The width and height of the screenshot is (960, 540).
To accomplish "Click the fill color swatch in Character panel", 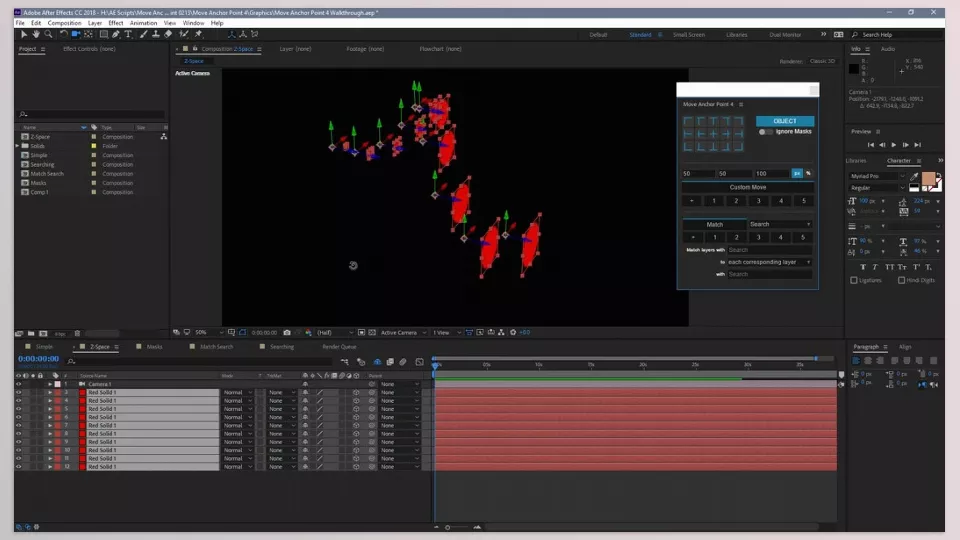I will click(x=928, y=179).
